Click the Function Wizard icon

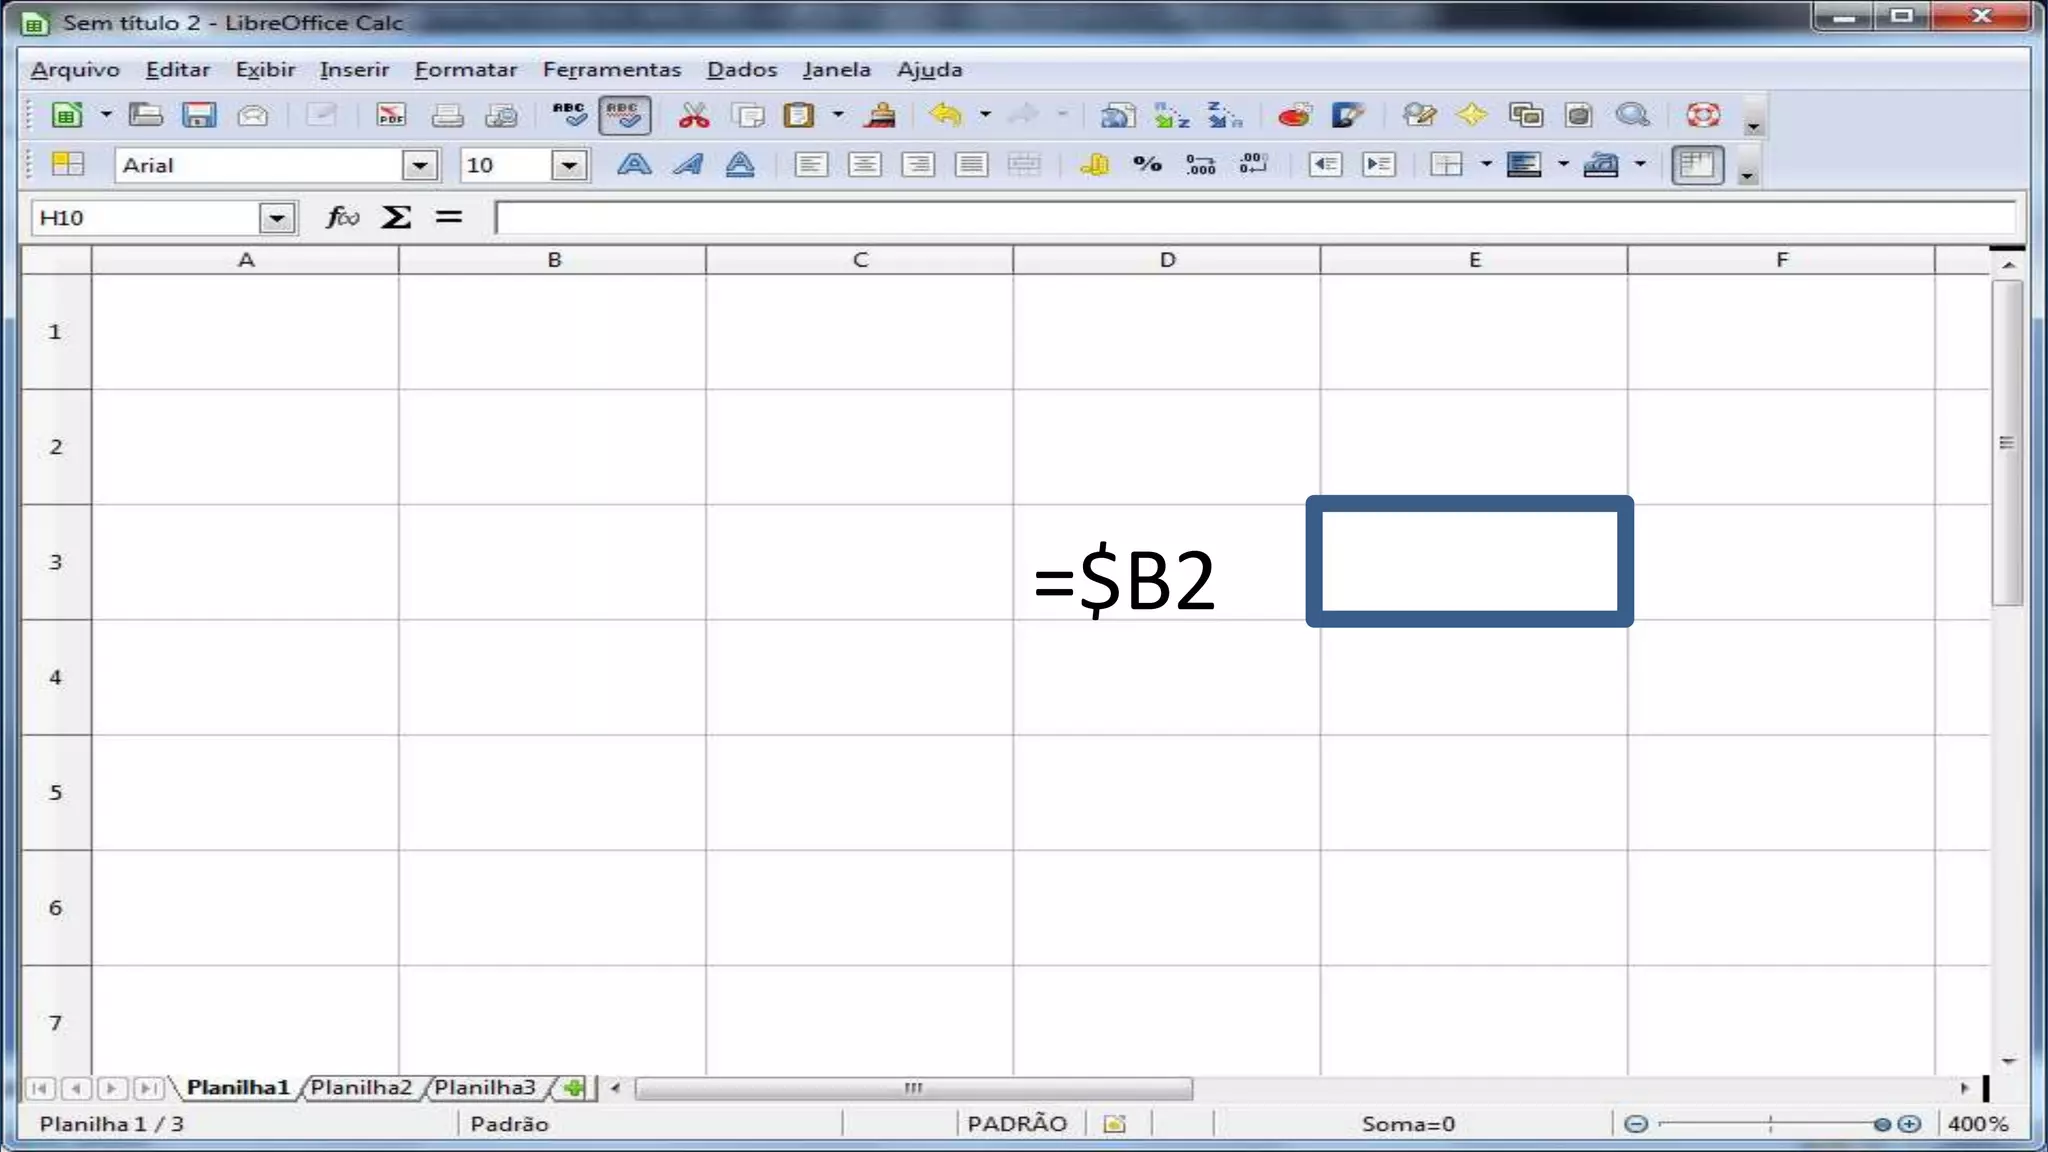pyautogui.click(x=342, y=217)
